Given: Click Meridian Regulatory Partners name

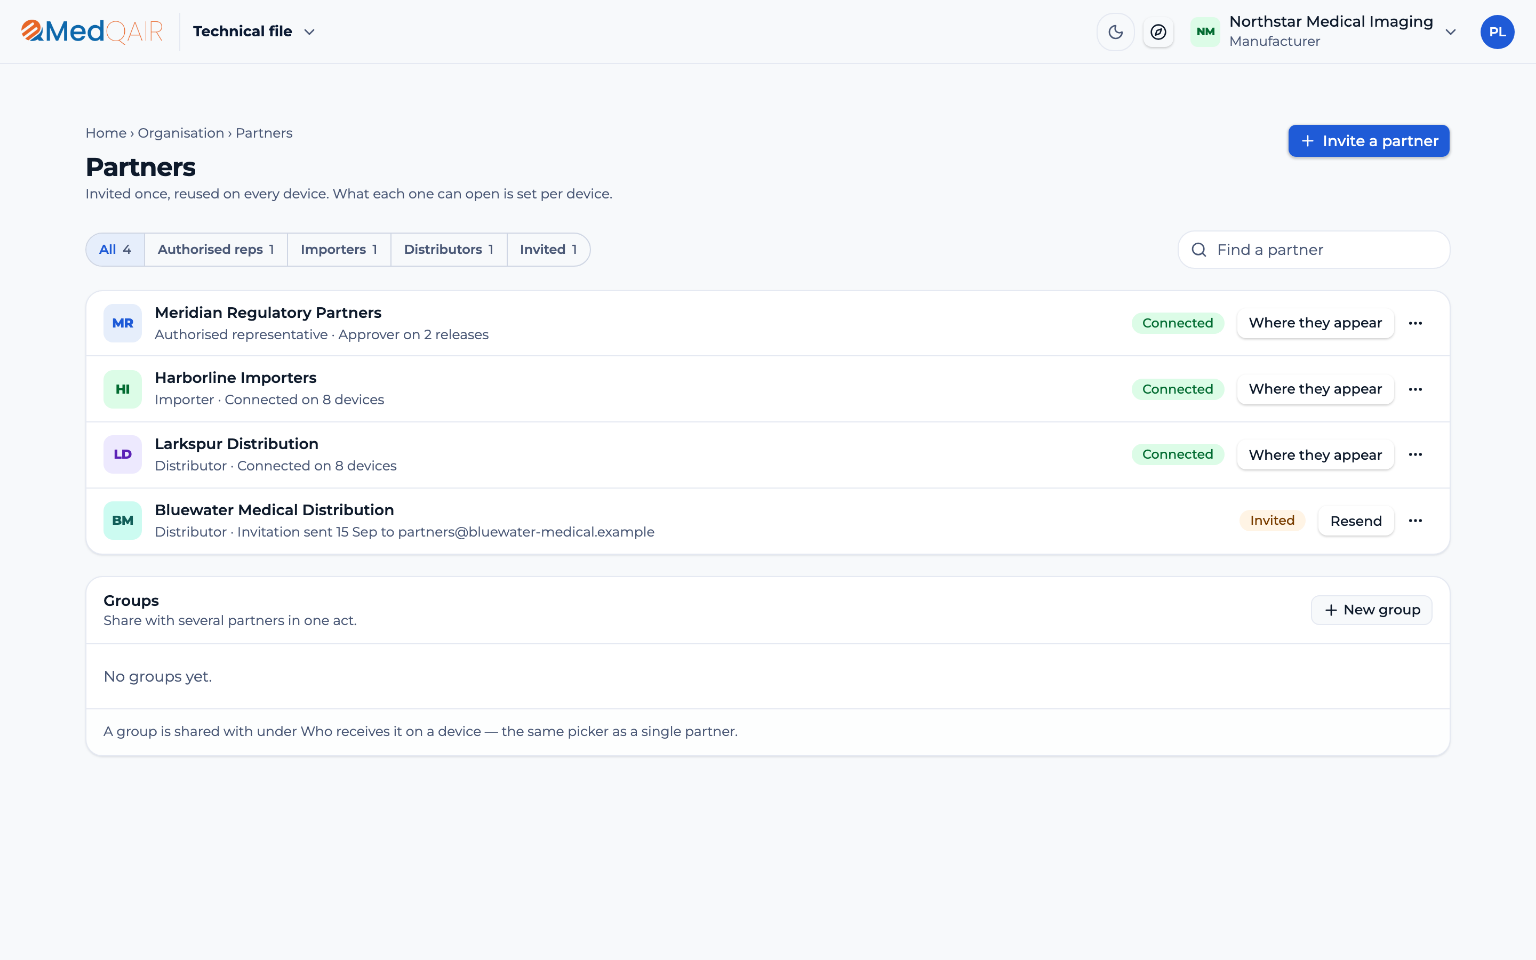Looking at the screenshot, I should [268, 313].
